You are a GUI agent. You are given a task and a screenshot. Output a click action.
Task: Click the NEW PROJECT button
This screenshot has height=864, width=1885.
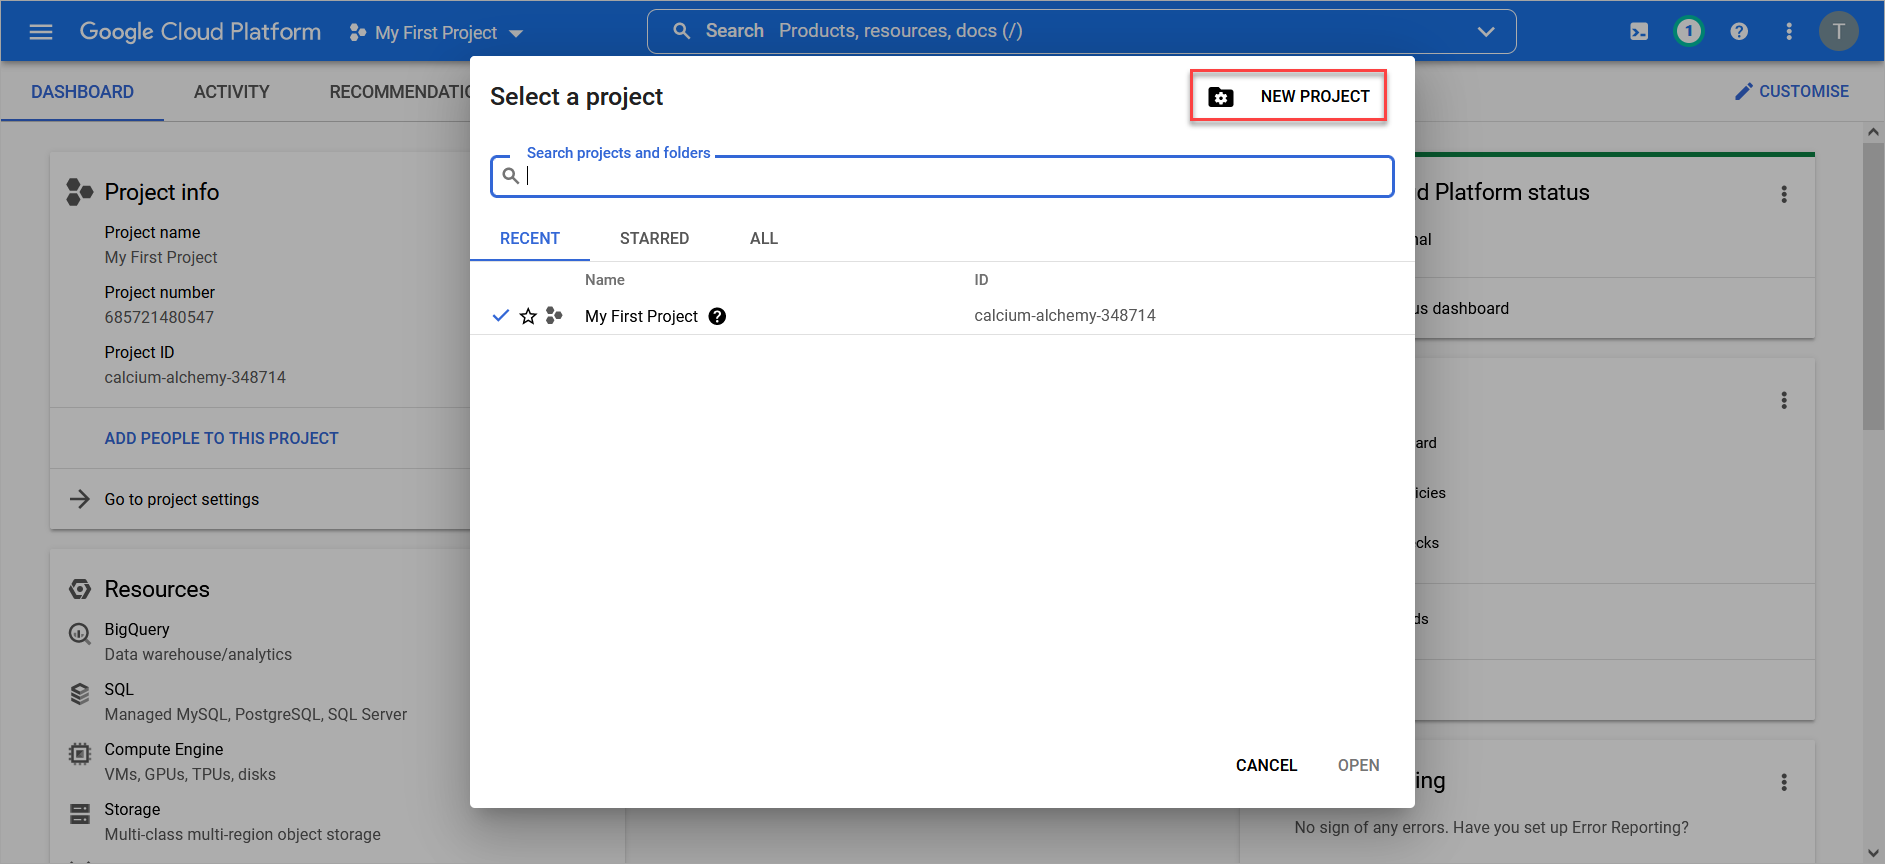point(1288,96)
